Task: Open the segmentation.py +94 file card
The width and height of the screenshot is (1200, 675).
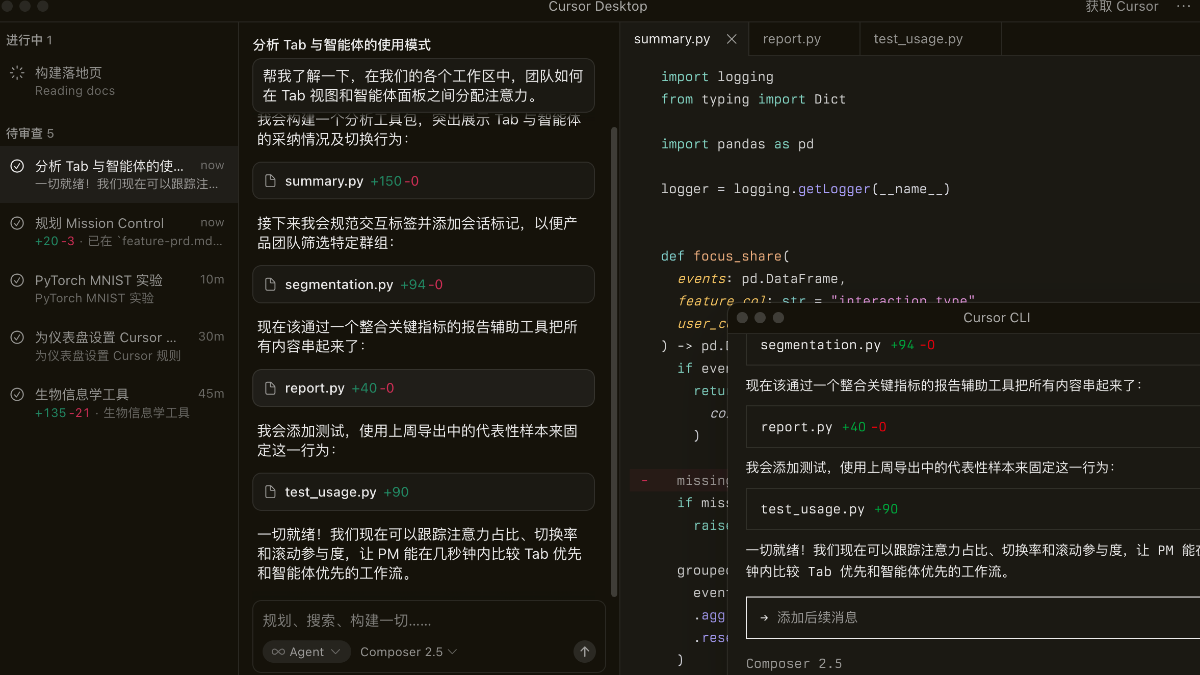Action: (x=423, y=284)
